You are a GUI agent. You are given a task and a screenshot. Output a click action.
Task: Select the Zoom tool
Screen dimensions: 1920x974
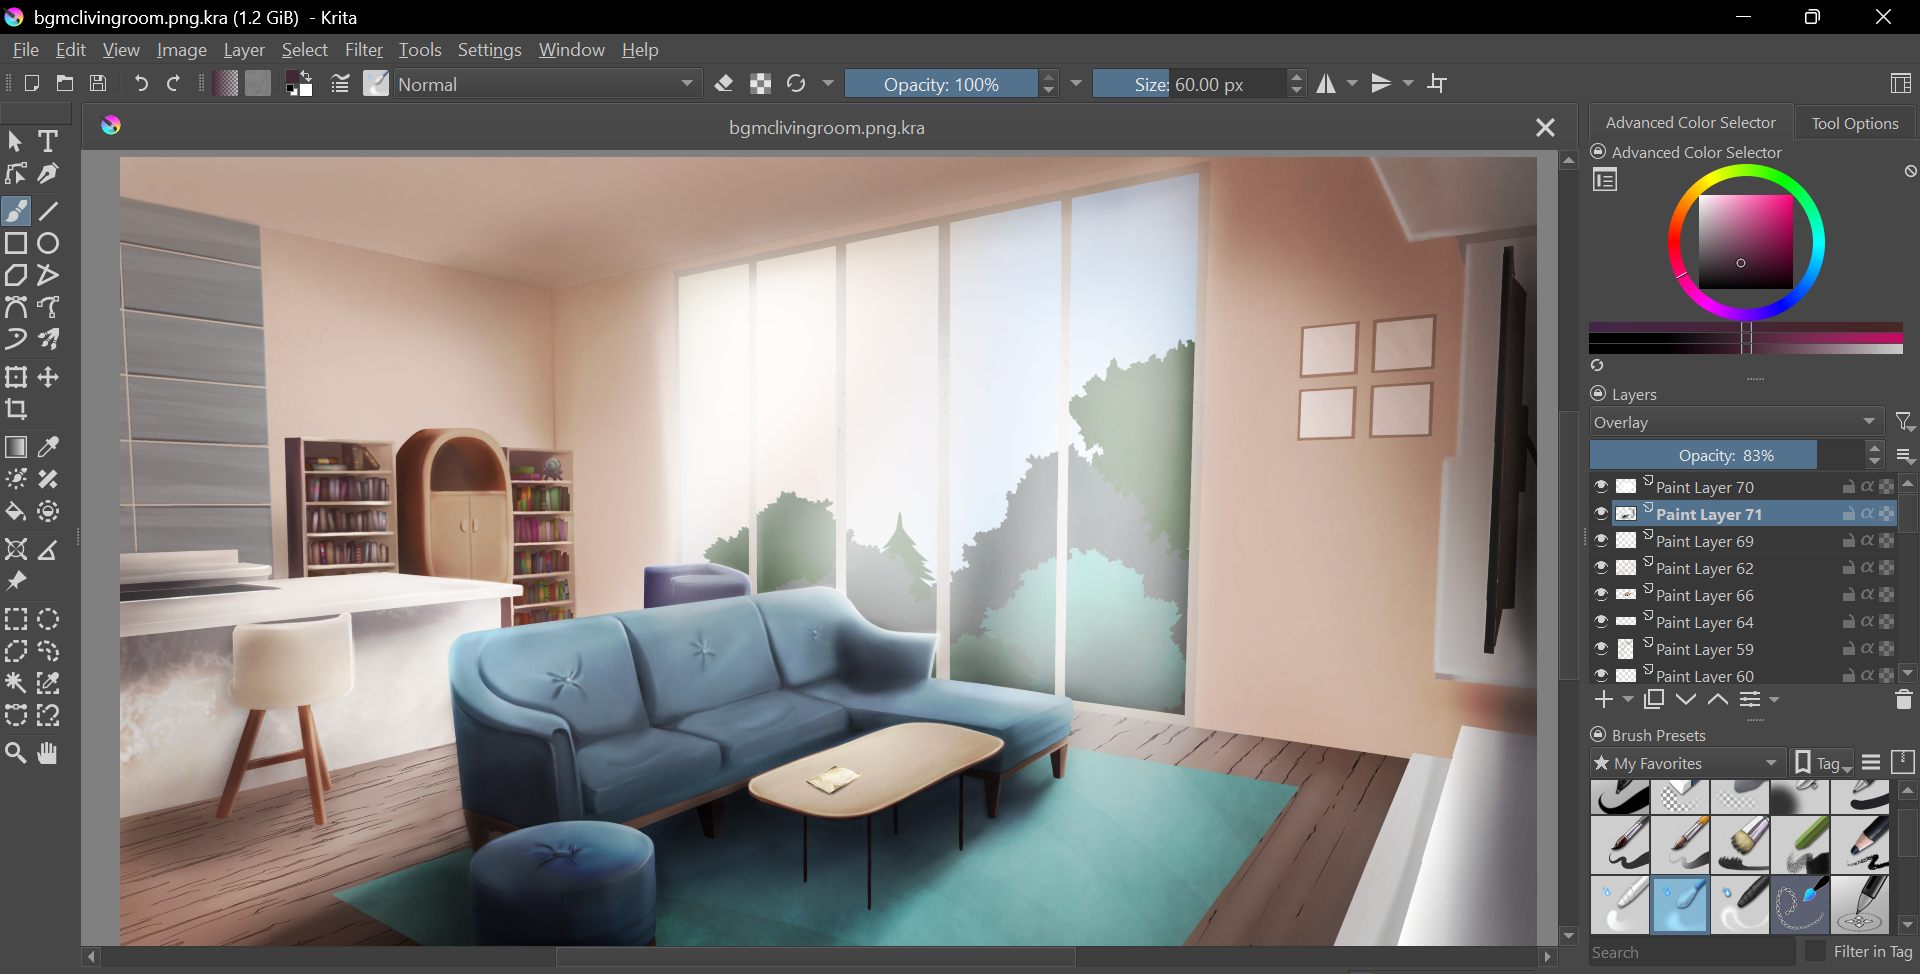[16, 753]
